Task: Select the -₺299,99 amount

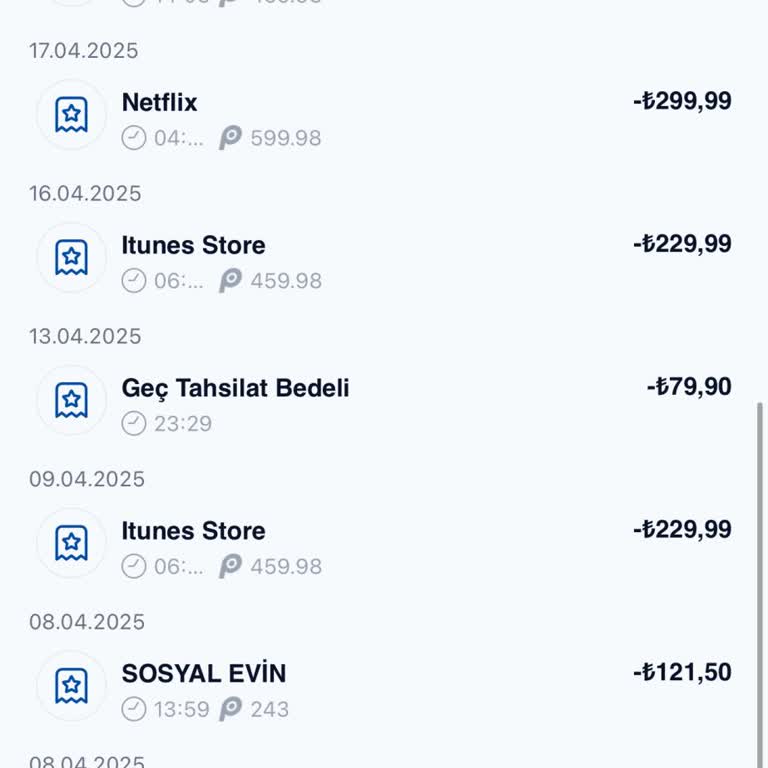Action: 682,101
